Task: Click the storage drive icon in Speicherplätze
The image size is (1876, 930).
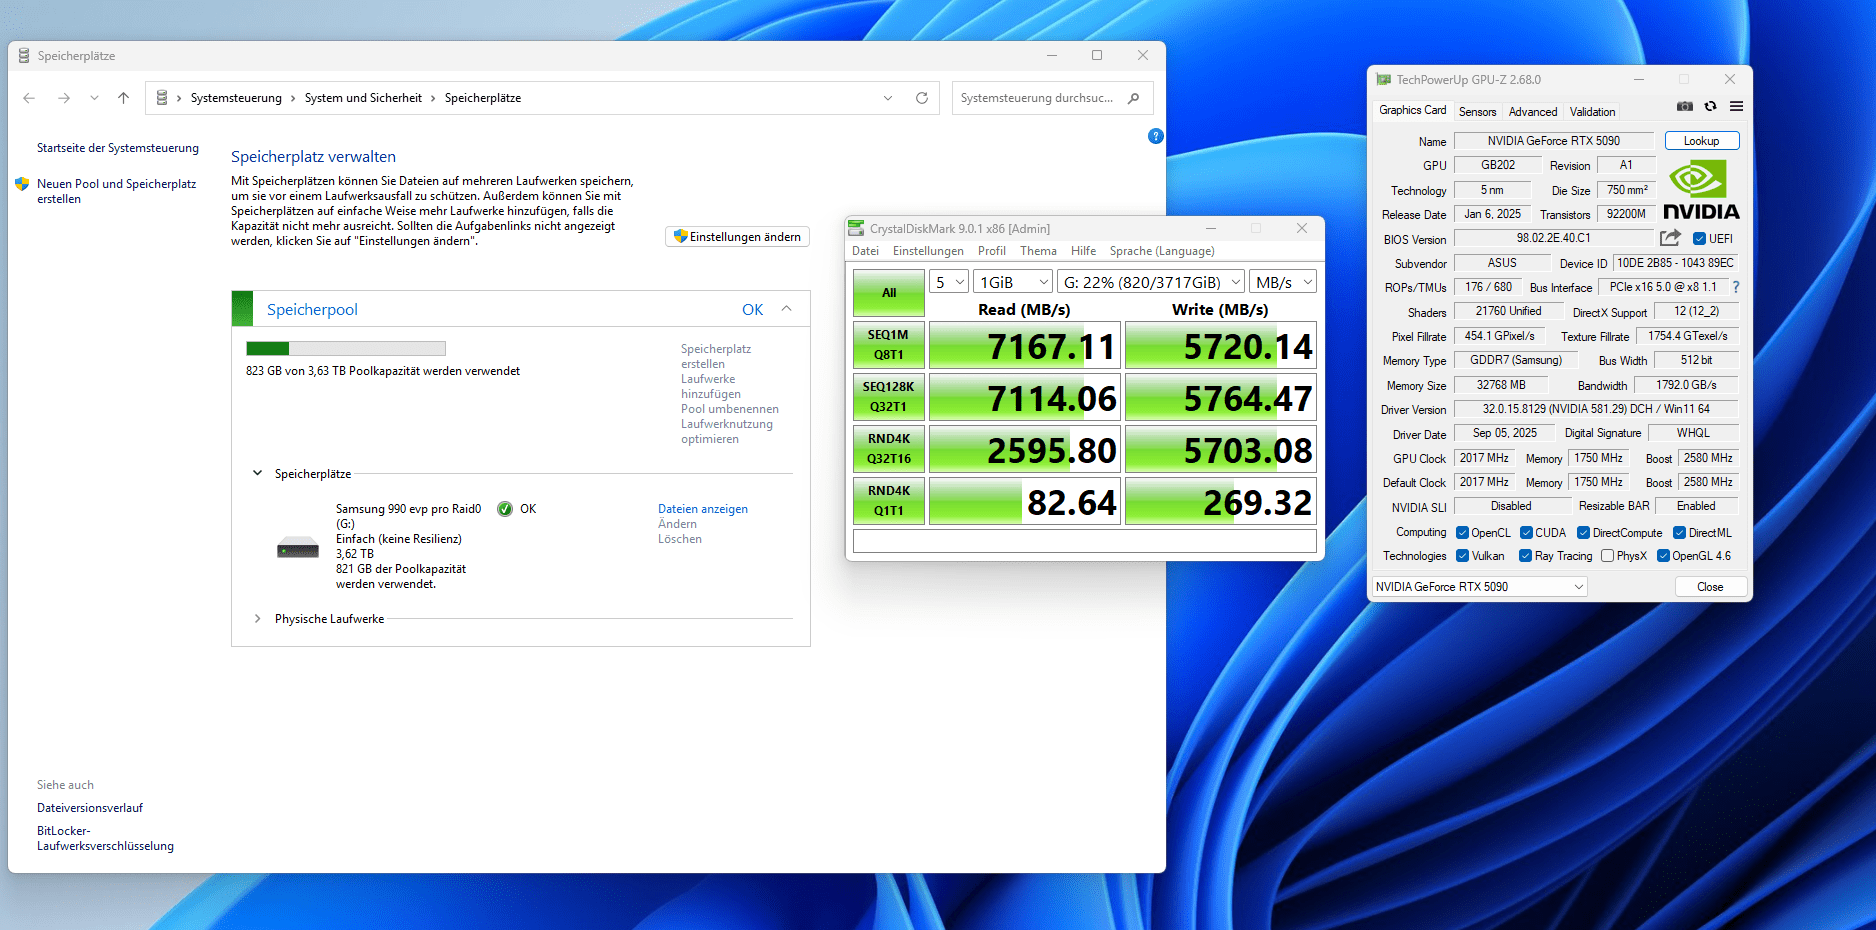Action: [x=298, y=547]
